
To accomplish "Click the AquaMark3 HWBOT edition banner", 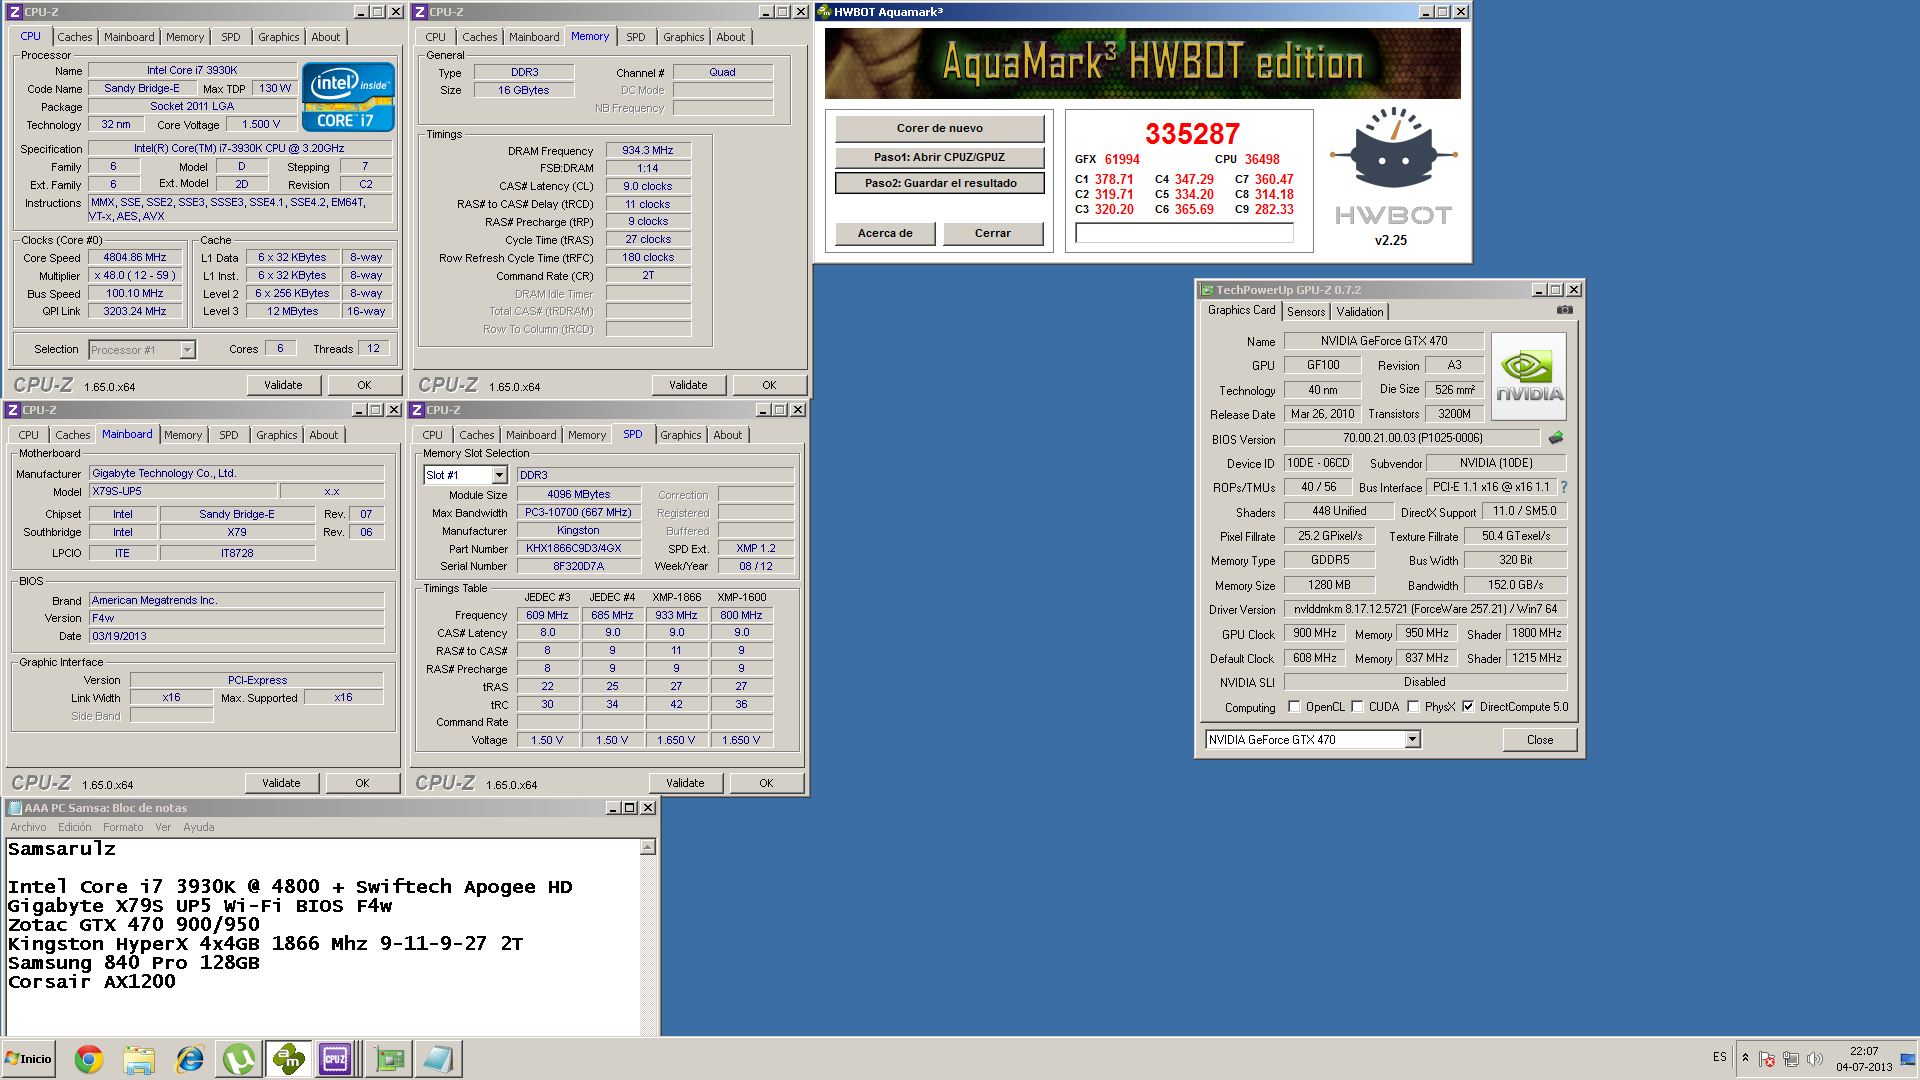I will pos(1142,63).
